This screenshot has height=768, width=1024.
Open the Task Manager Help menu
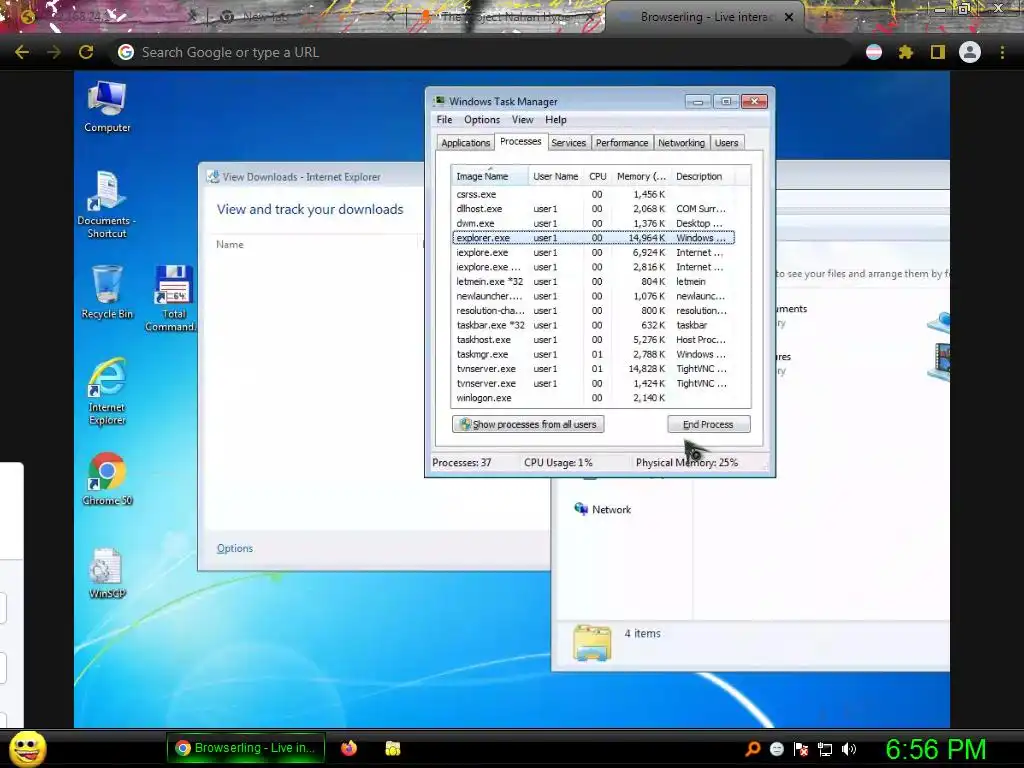pos(556,120)
